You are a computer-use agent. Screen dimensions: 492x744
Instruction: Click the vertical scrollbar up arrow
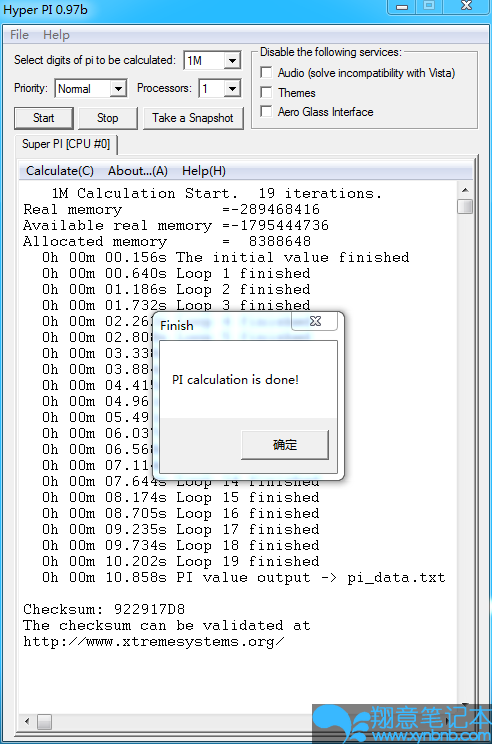465,190
